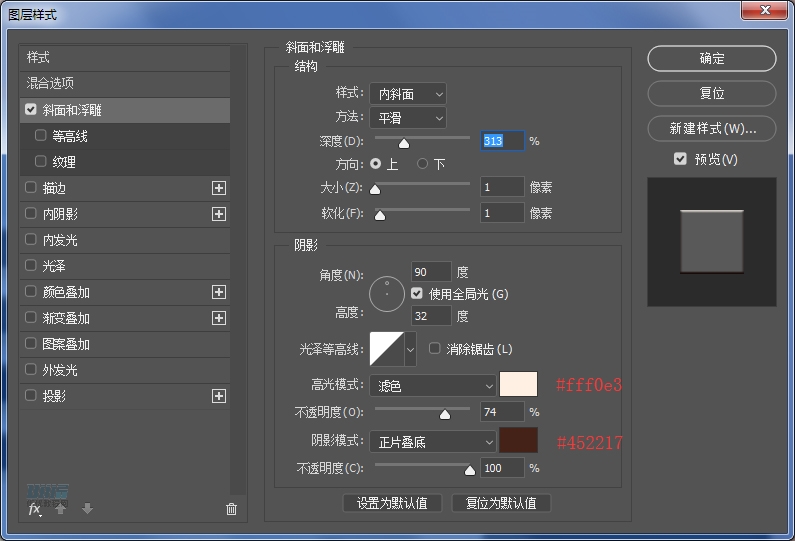Click the 确定 button
The height and width of the screenshot is (541, 795).
[x=711, y=59]
